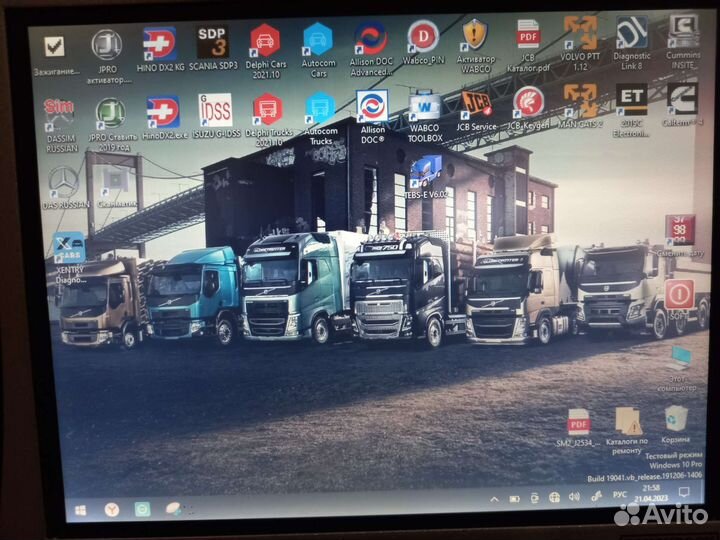Click the Windows Start button

point(80,510)
